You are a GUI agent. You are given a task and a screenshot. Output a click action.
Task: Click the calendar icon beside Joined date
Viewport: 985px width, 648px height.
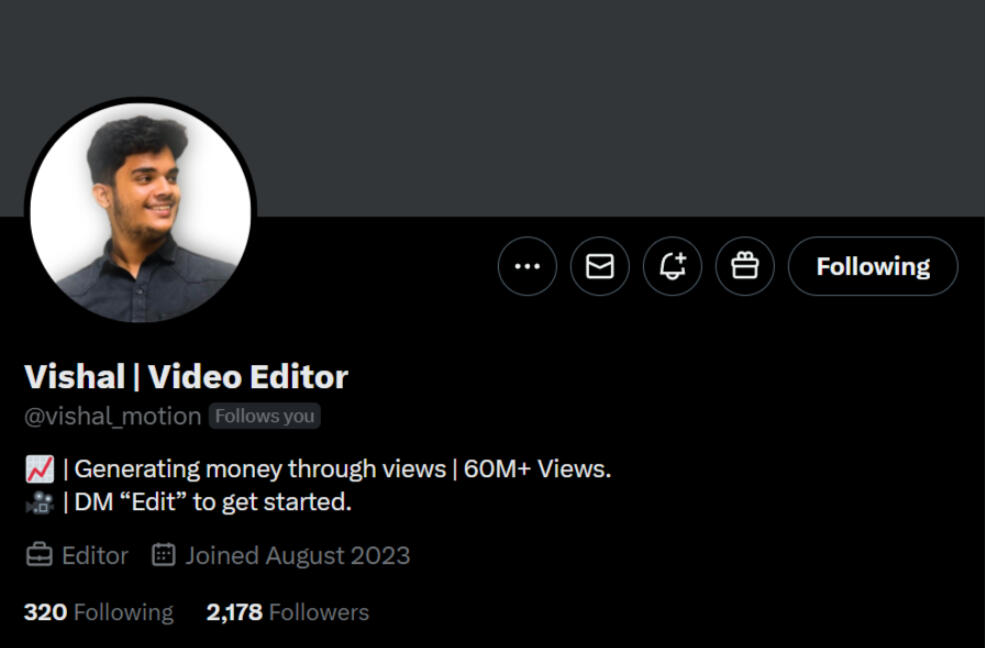click(163, 555)
